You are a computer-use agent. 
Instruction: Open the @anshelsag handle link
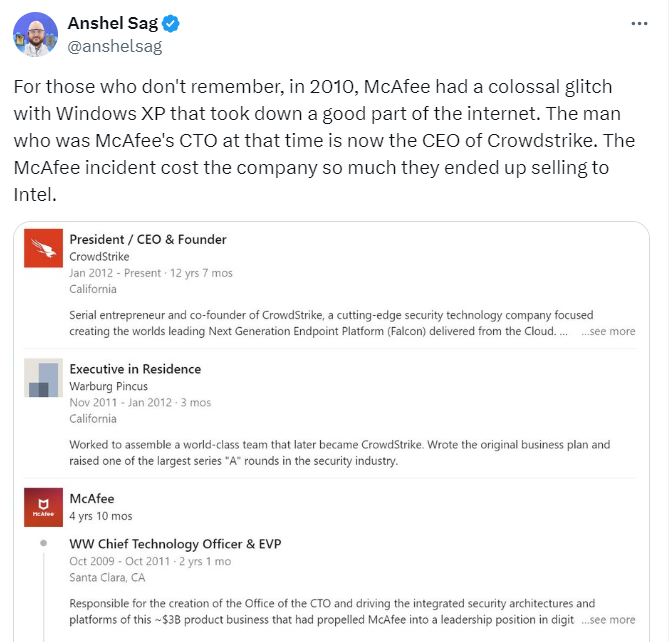click(114, 46)
